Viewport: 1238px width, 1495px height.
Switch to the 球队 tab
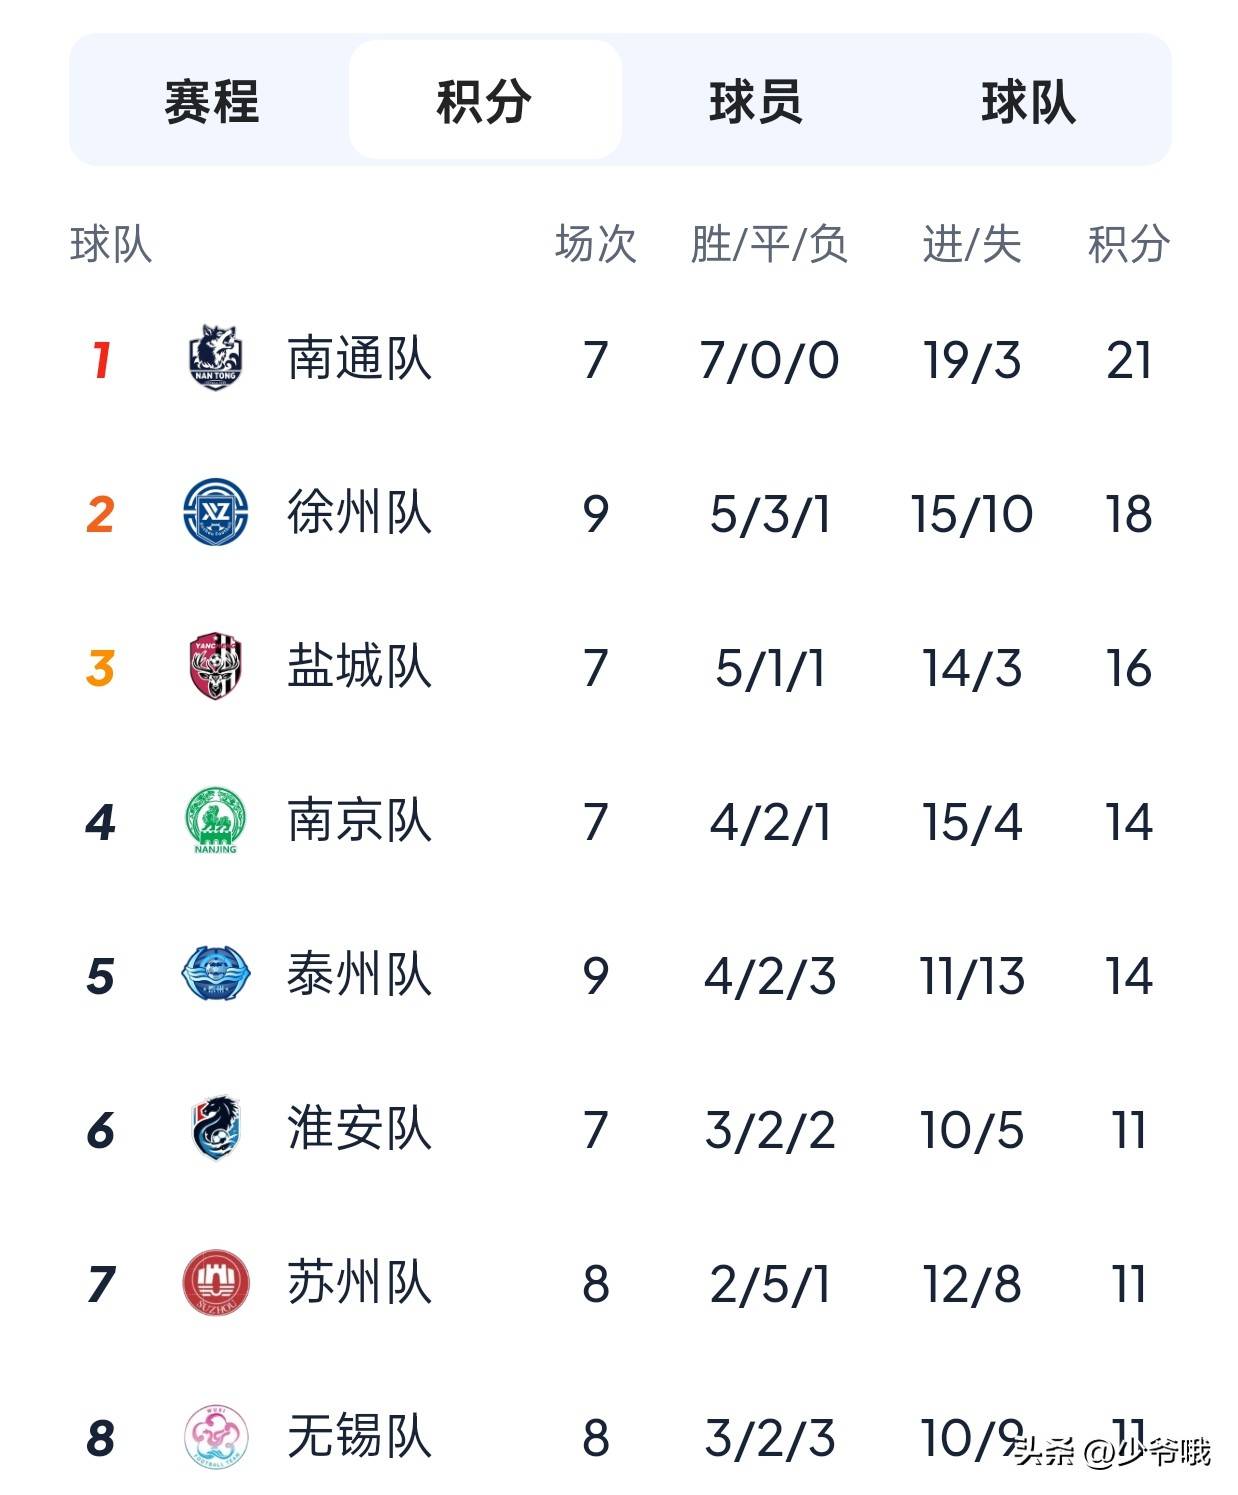1029,101
